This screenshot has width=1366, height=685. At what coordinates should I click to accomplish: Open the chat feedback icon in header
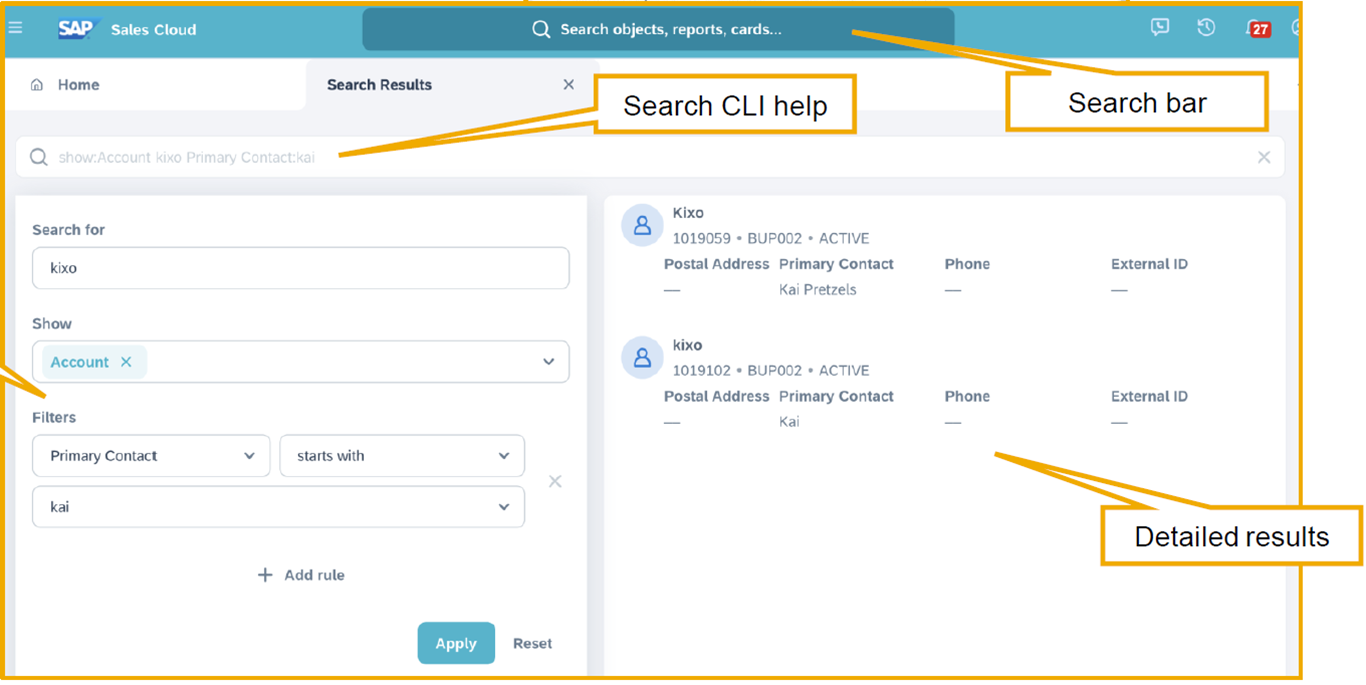[x=1160, y=28]
